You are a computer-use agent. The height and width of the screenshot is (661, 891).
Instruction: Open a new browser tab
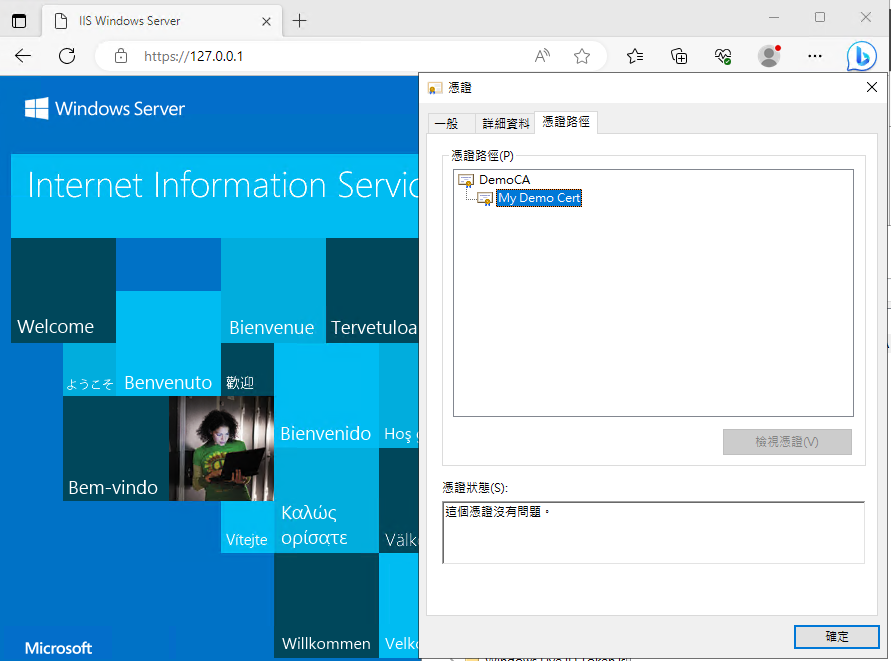coord(300,20)
